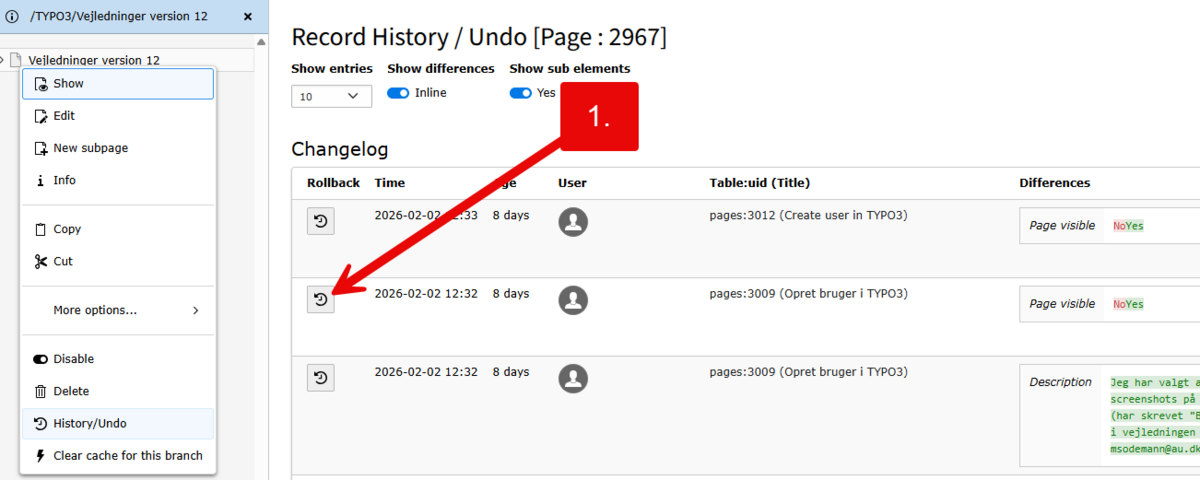Click the info icon beside the page path
This screenshot has width=1200, height=480.
pyautogui.click(x=12, y=17)
